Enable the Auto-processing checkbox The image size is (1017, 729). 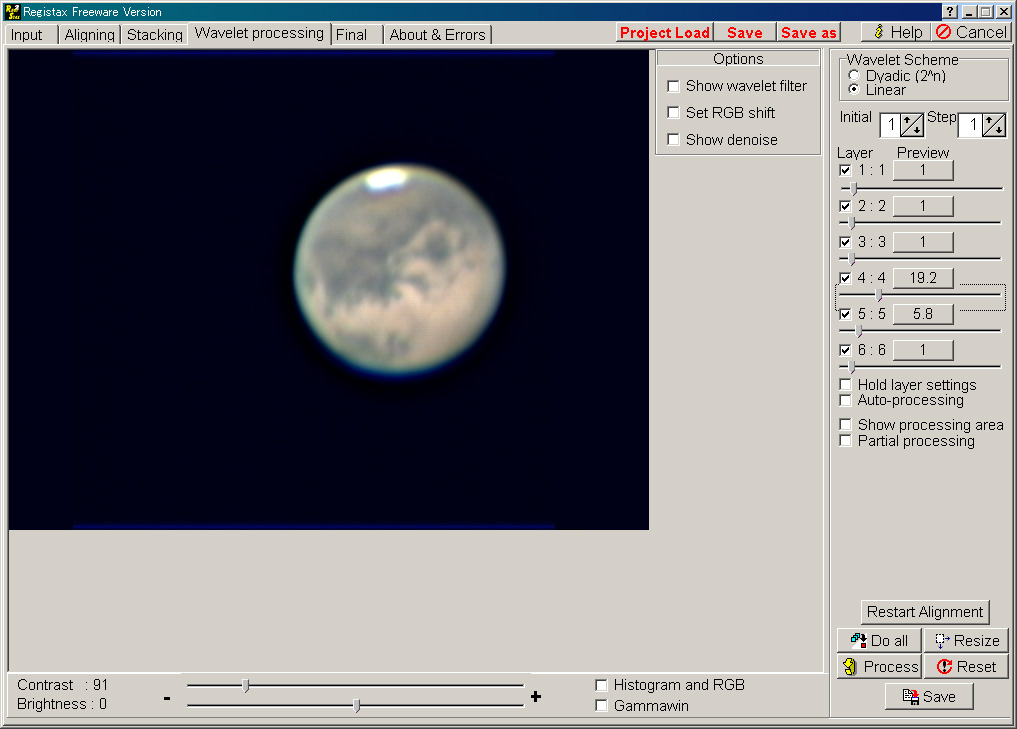[x=846, y=400]
